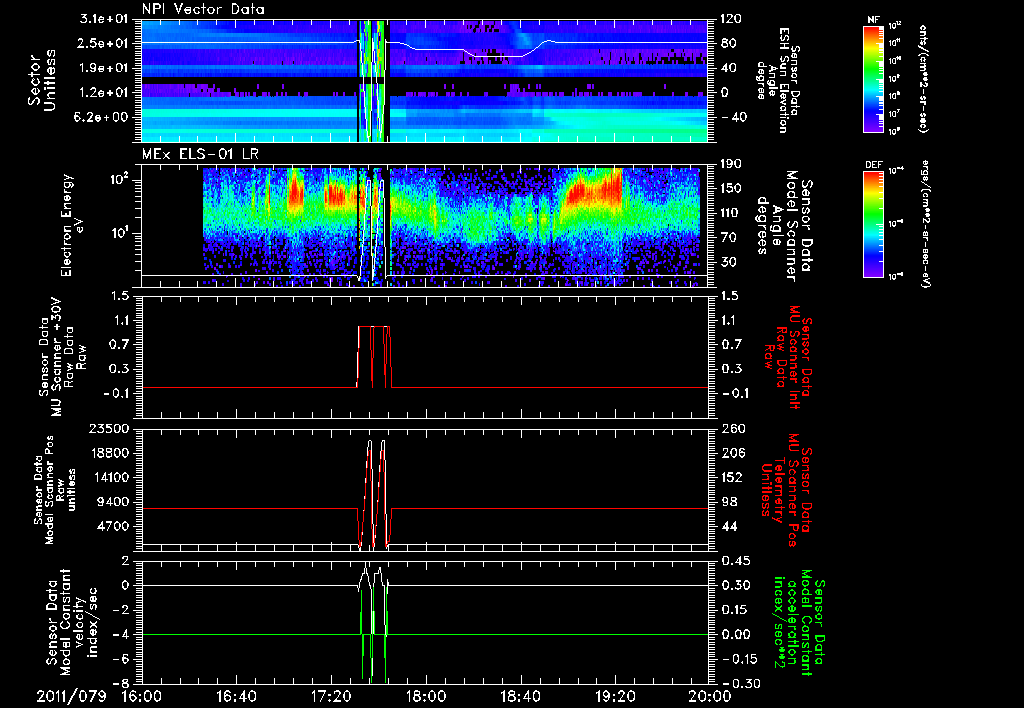Click the NF color bar
The image size is (1024, 708).
coord(874,79)
